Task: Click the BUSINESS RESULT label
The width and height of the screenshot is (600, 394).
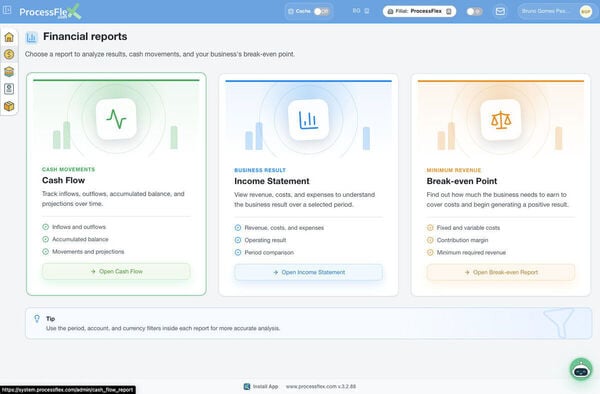Action: (x=260, y=170)
